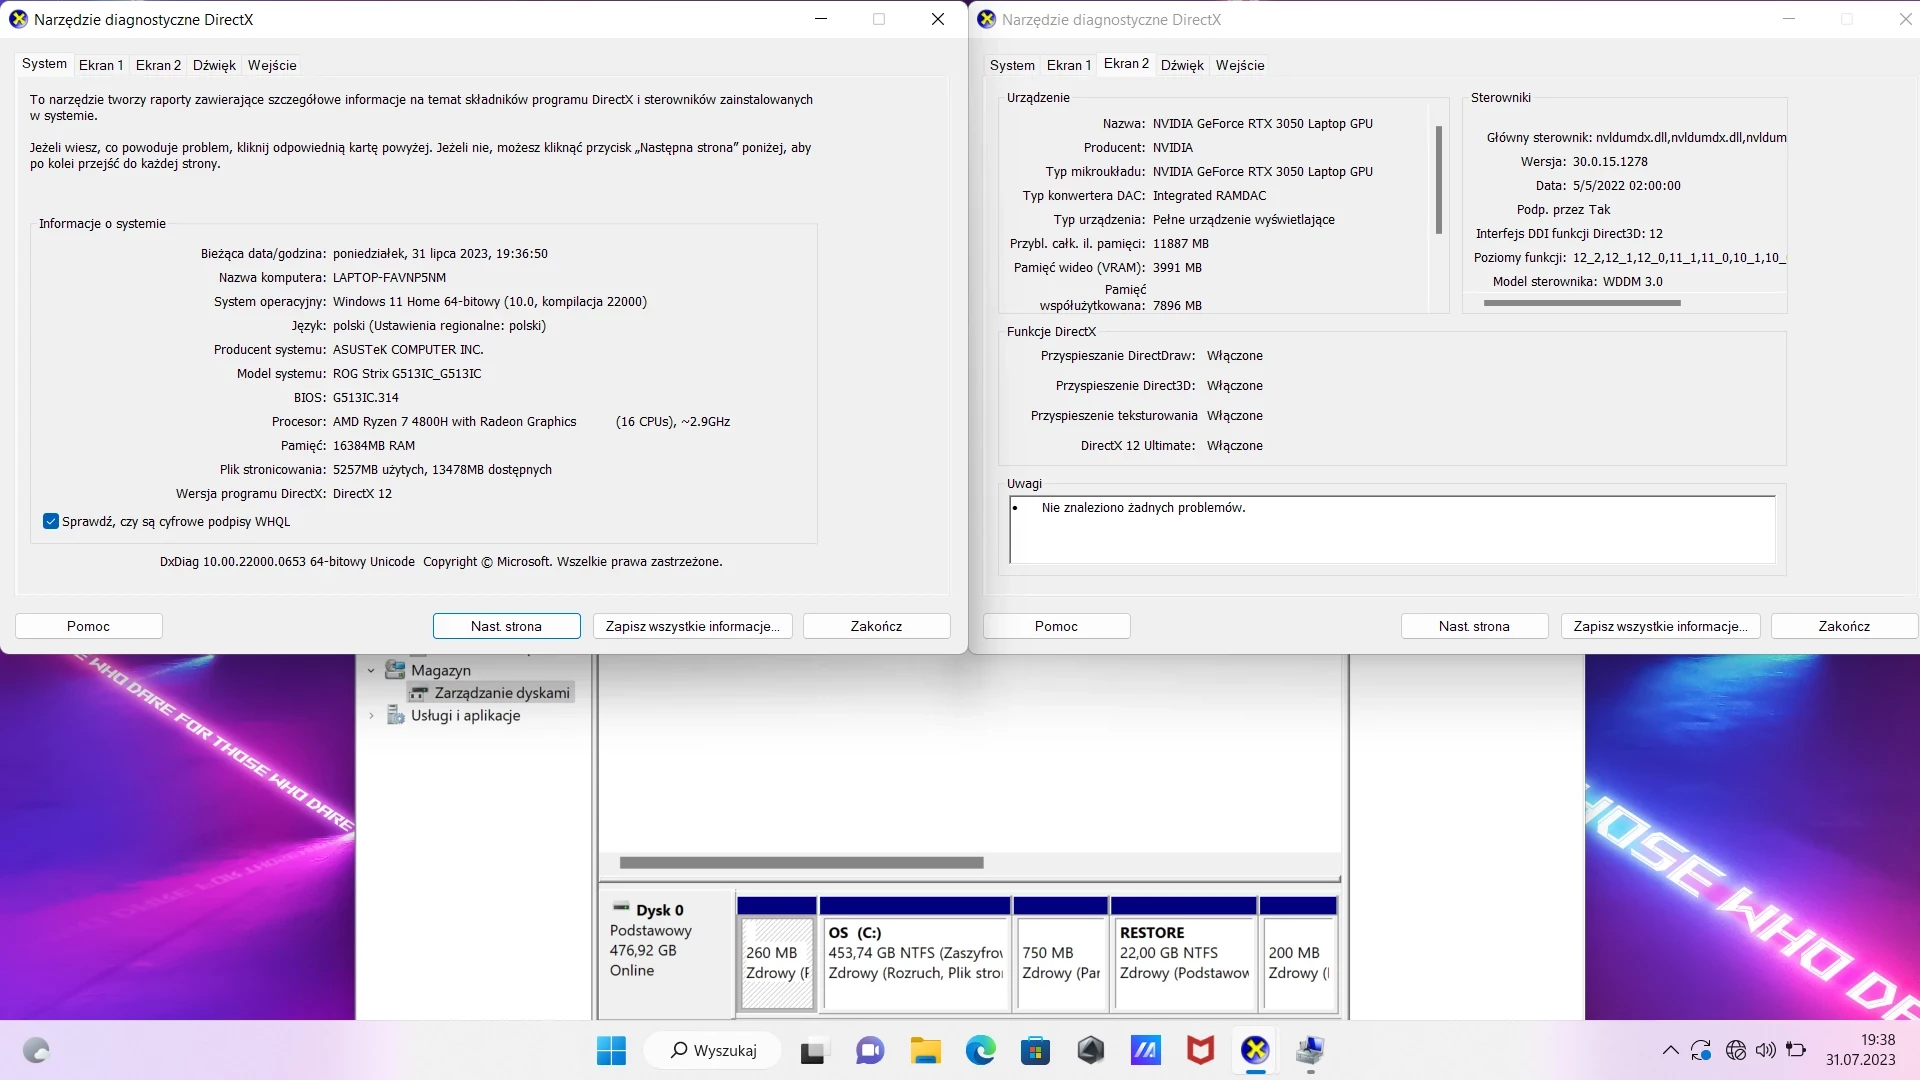The image size is (1920, 1080).
Task: Click the sync update tray icon
Action: 1701,1050
